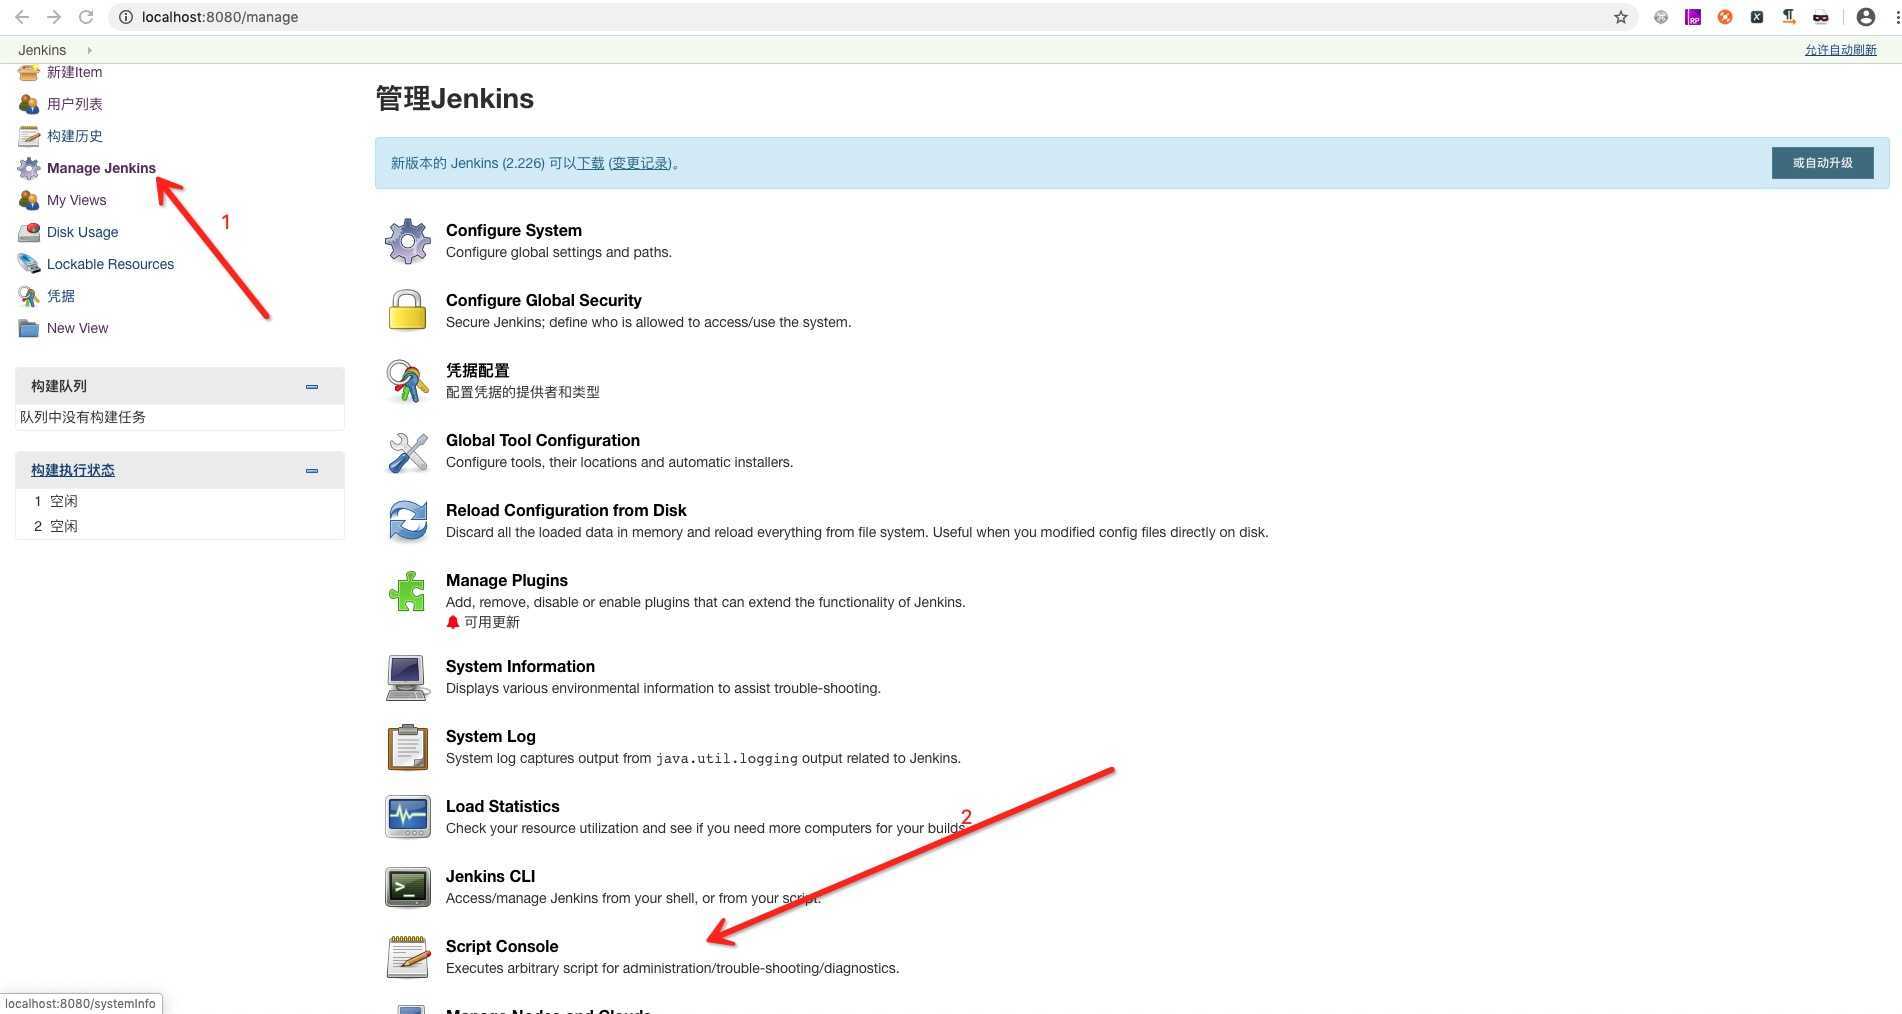Open the System Log link
Viewport: 1902px width, 1014px height.
pyautogui.click(x=491, y=736)
